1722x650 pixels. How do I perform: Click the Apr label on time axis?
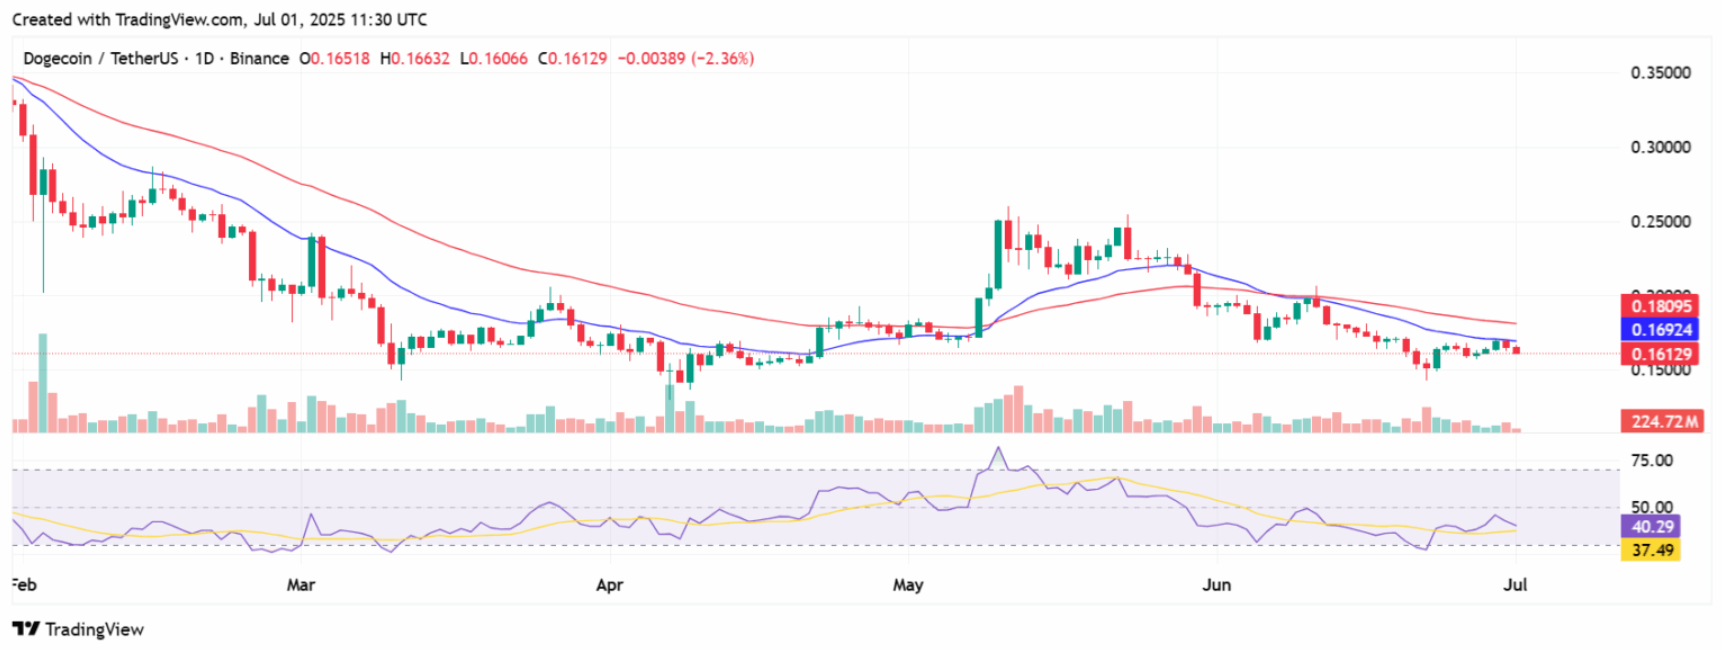[609, 585]
